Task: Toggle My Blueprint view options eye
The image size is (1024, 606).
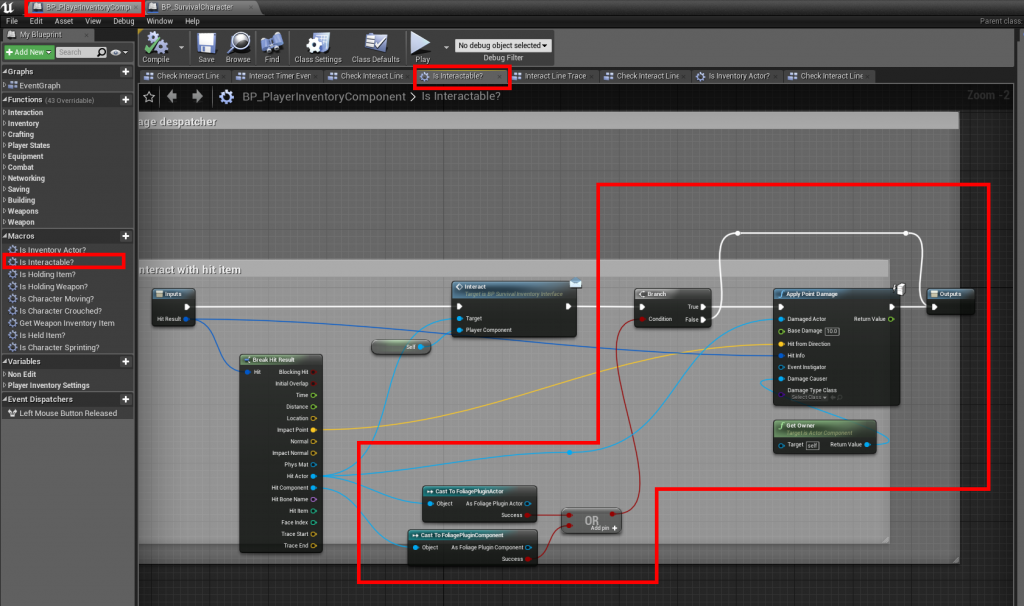Action: pyautogui.click(x=119, y=52)
